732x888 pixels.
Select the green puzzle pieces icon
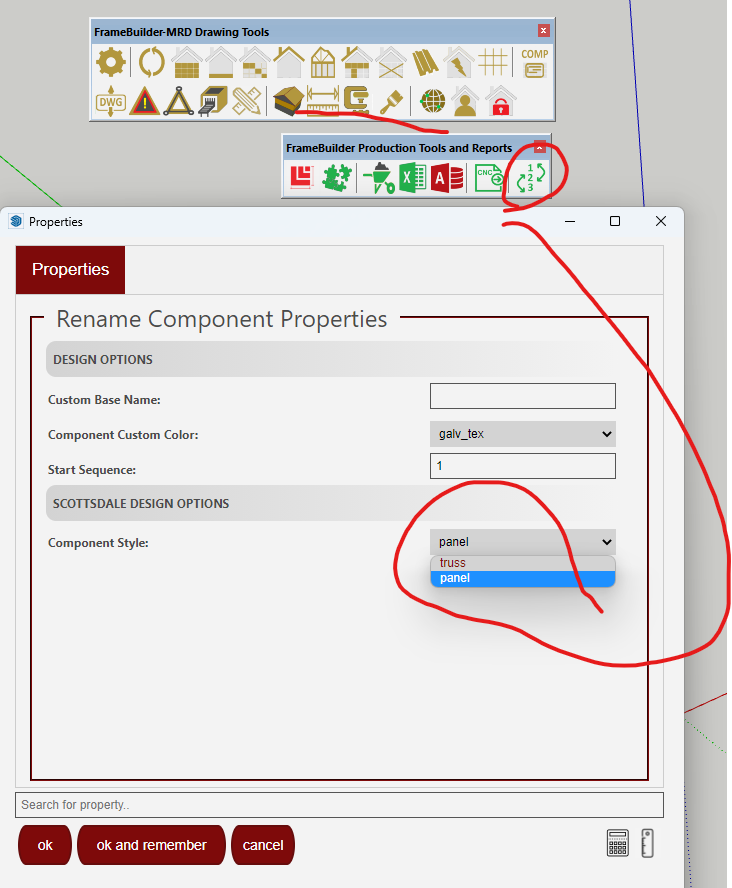pos(337,178)
